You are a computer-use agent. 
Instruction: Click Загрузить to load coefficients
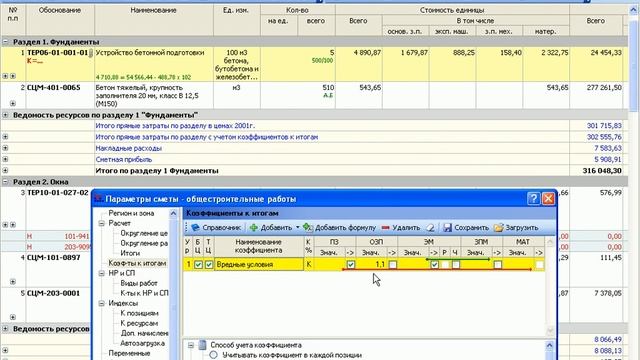point(516,227)
